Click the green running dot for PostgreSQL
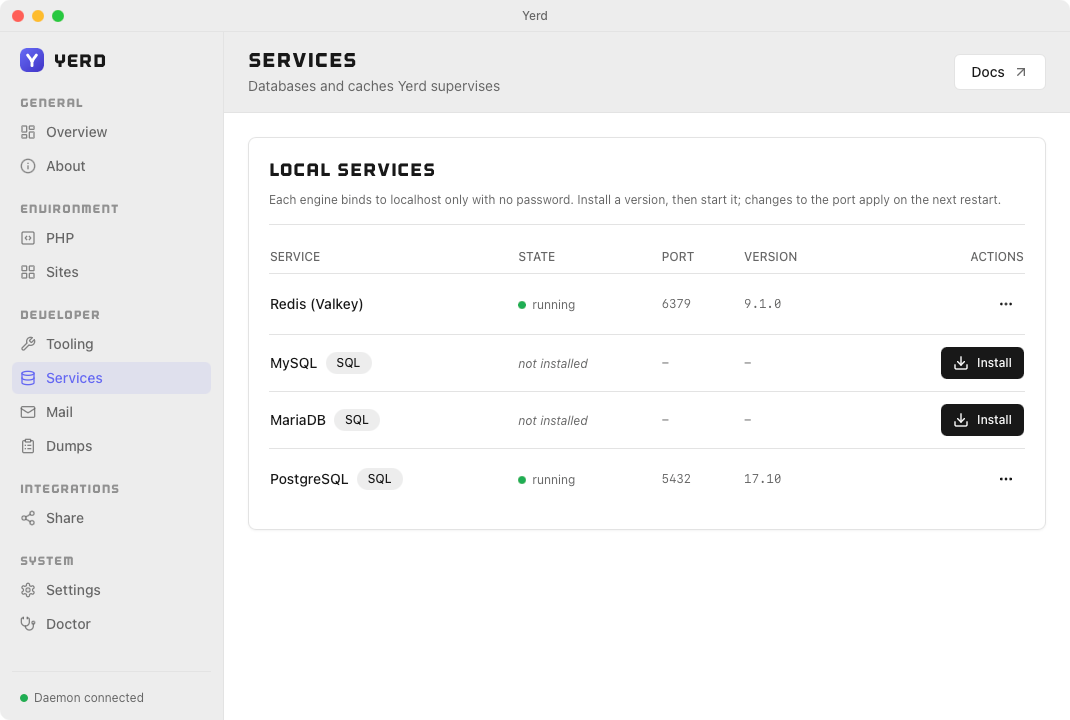Image resolution: width=1070 pixels, height=720 pixels. [522, 480]
